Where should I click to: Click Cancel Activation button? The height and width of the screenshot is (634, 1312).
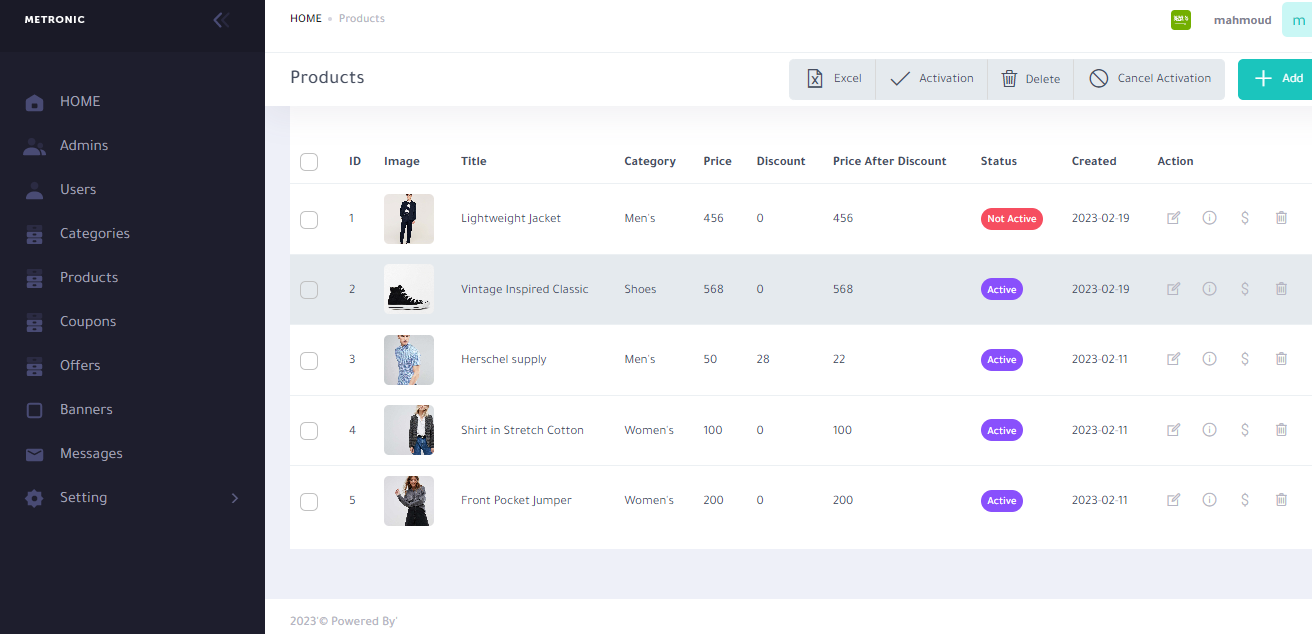click(x=1149, y=79)
